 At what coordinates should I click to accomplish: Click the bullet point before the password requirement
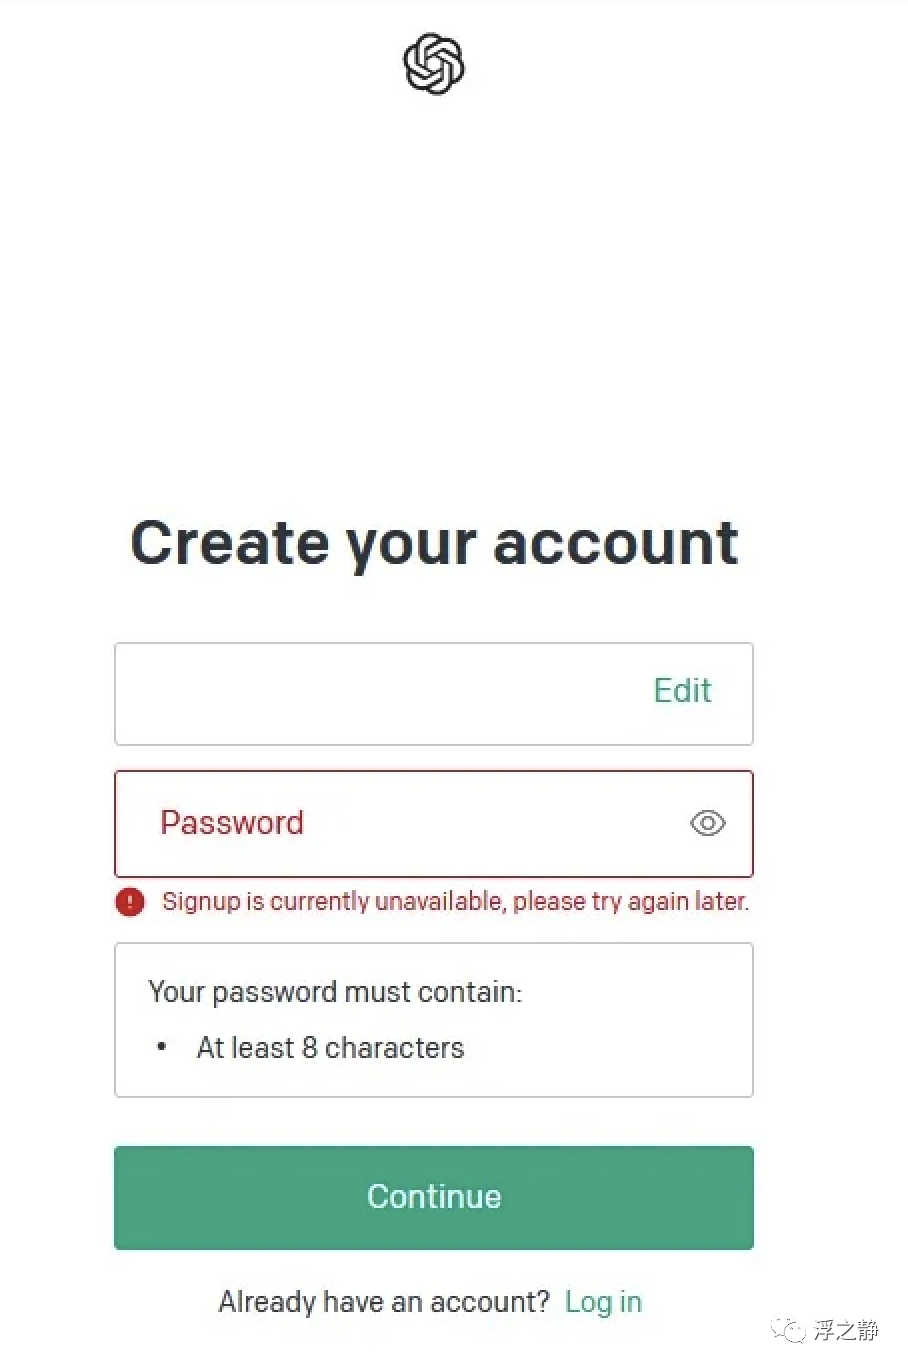click(162, 1047)
